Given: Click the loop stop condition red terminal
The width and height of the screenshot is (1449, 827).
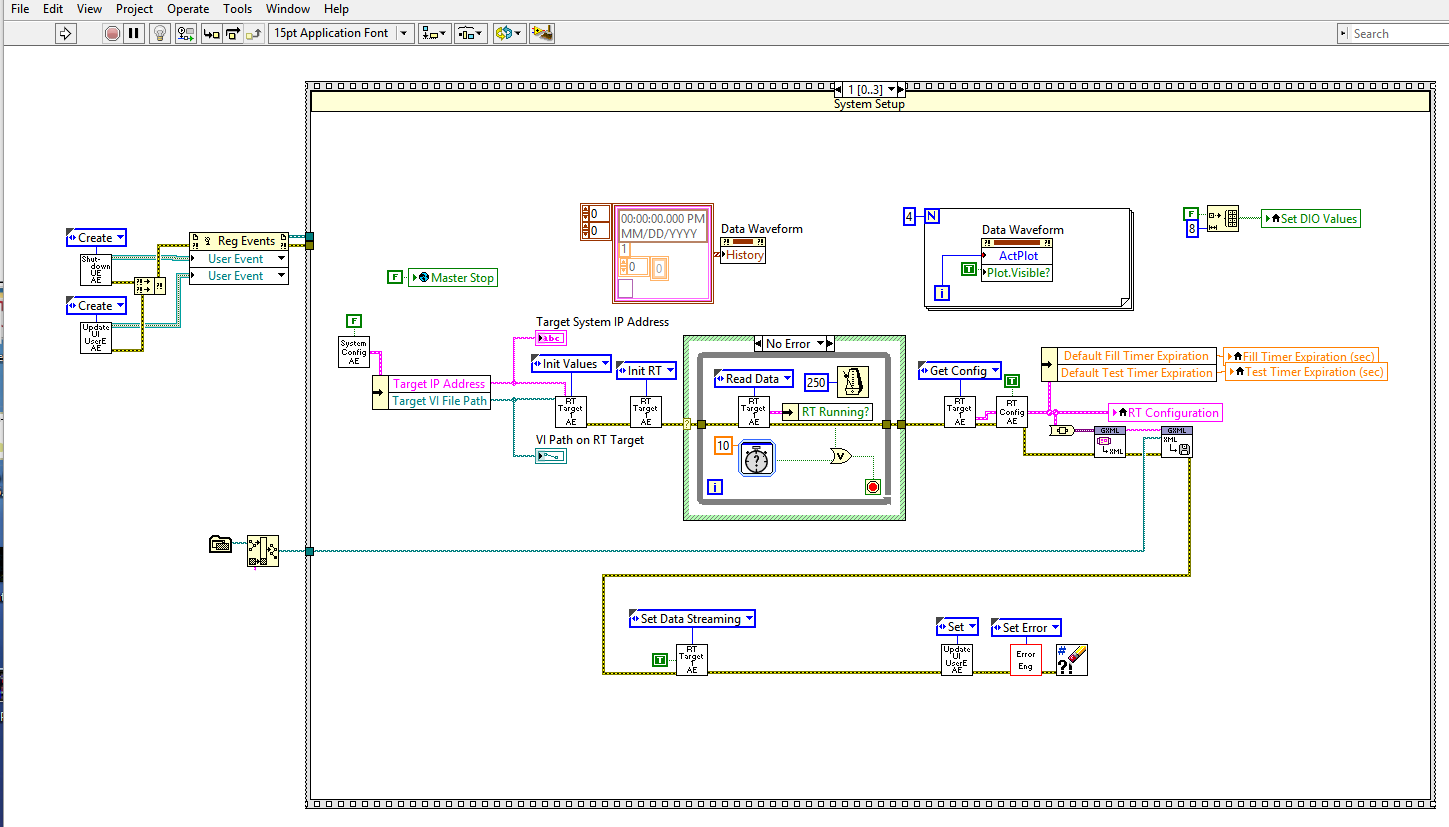Looking at the screenshot, I should (872, 487).
